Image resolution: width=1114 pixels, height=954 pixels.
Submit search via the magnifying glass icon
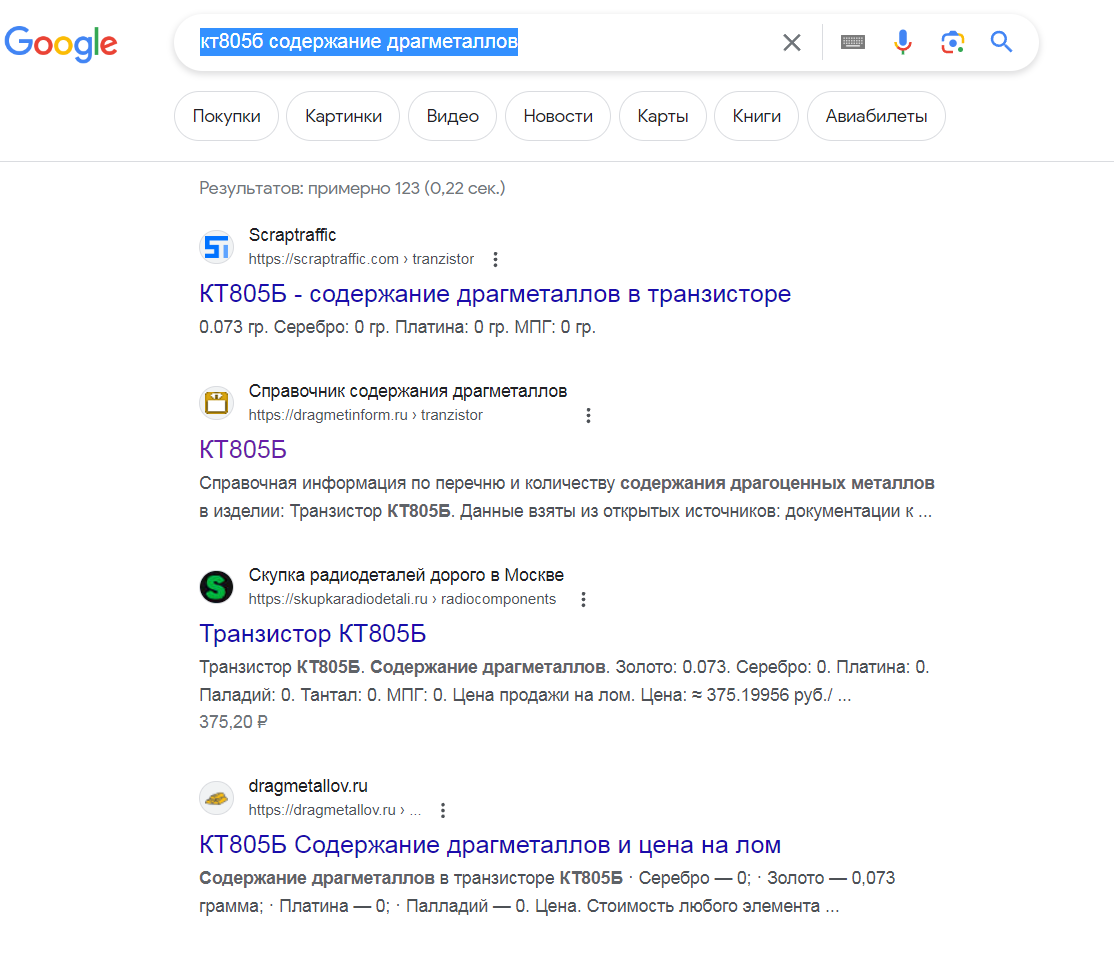point(1001,42)
